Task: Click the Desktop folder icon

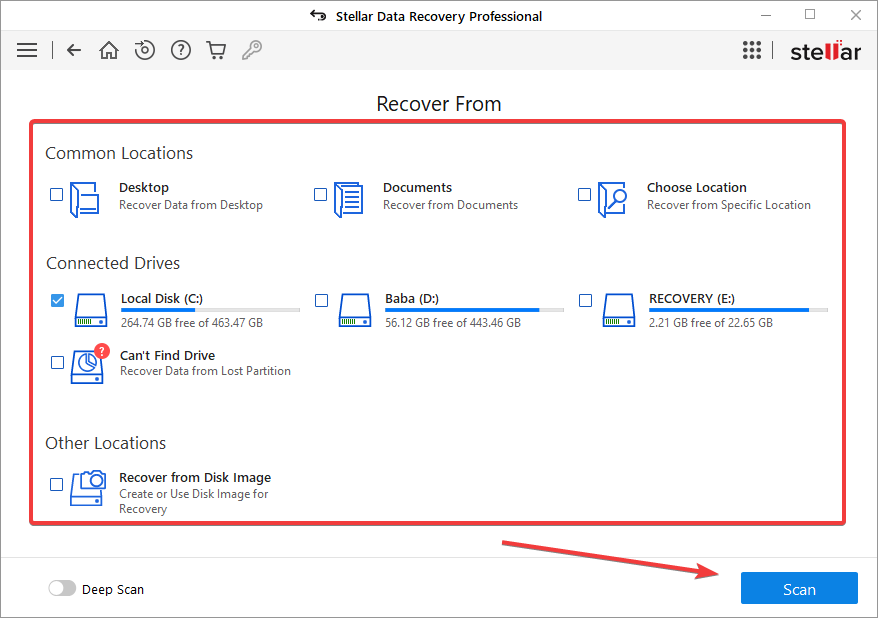Action: (85, 199)
